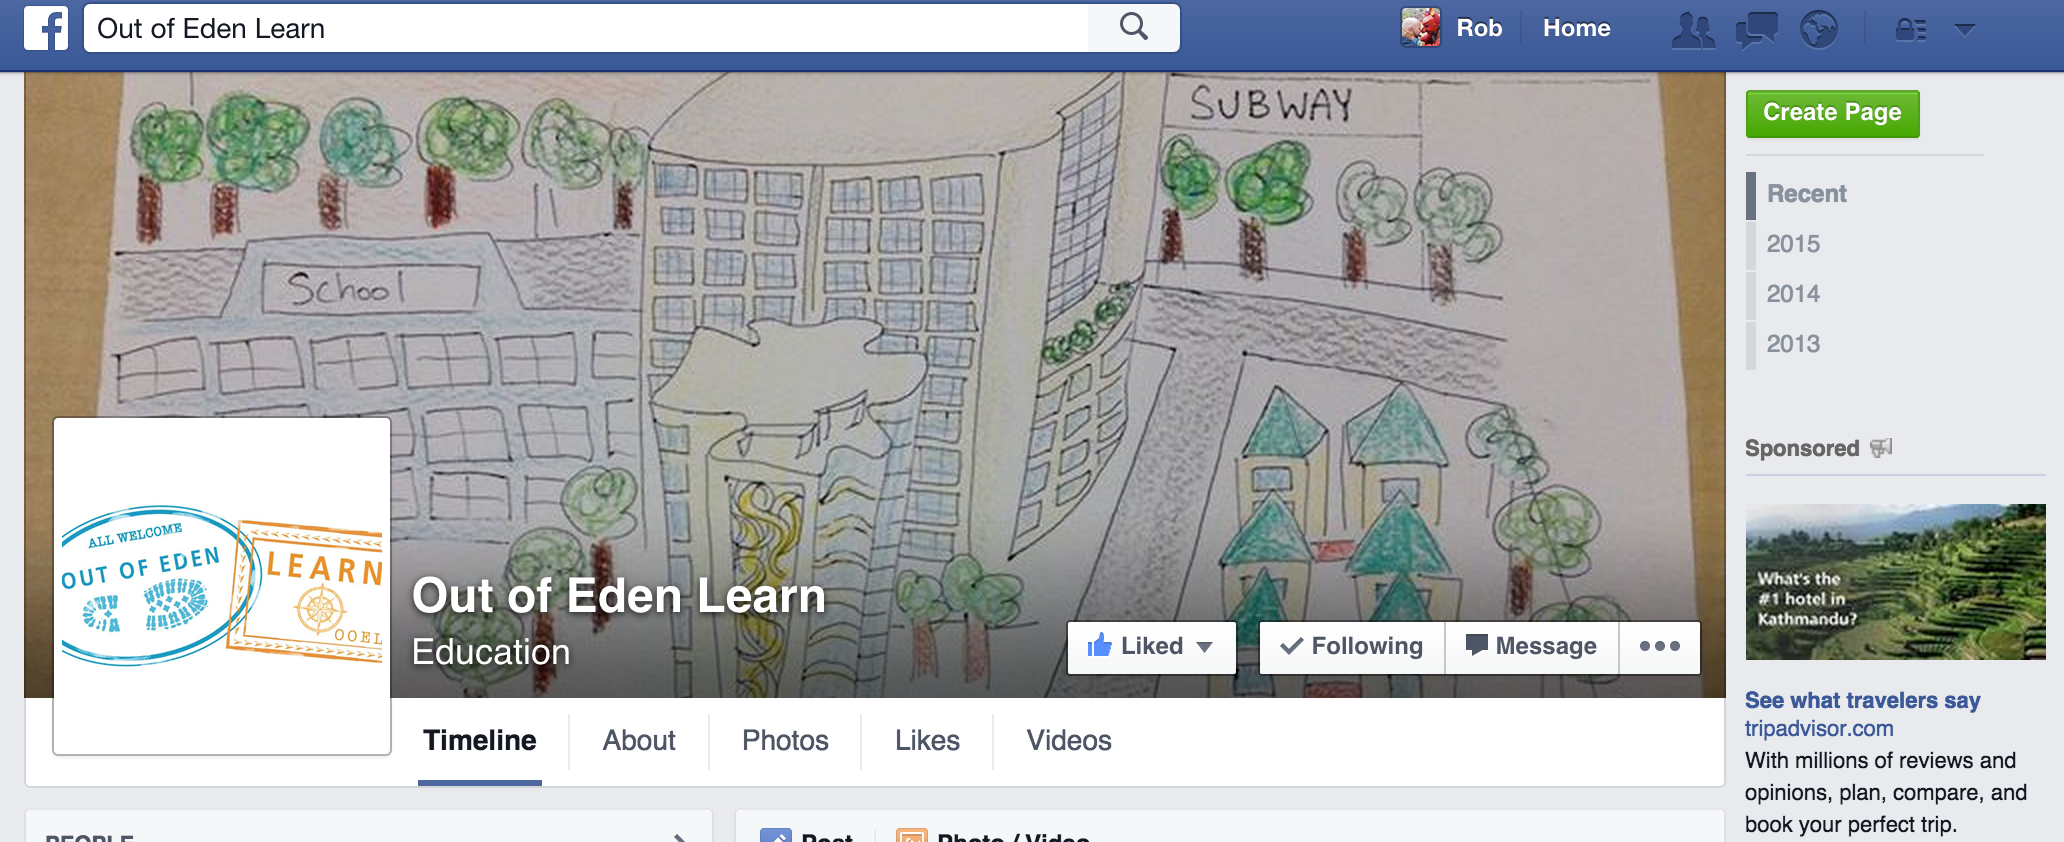The width and height of the screenshot is (2064, 842).
Task: Expand the People section chevron
Action: [679, 836]
